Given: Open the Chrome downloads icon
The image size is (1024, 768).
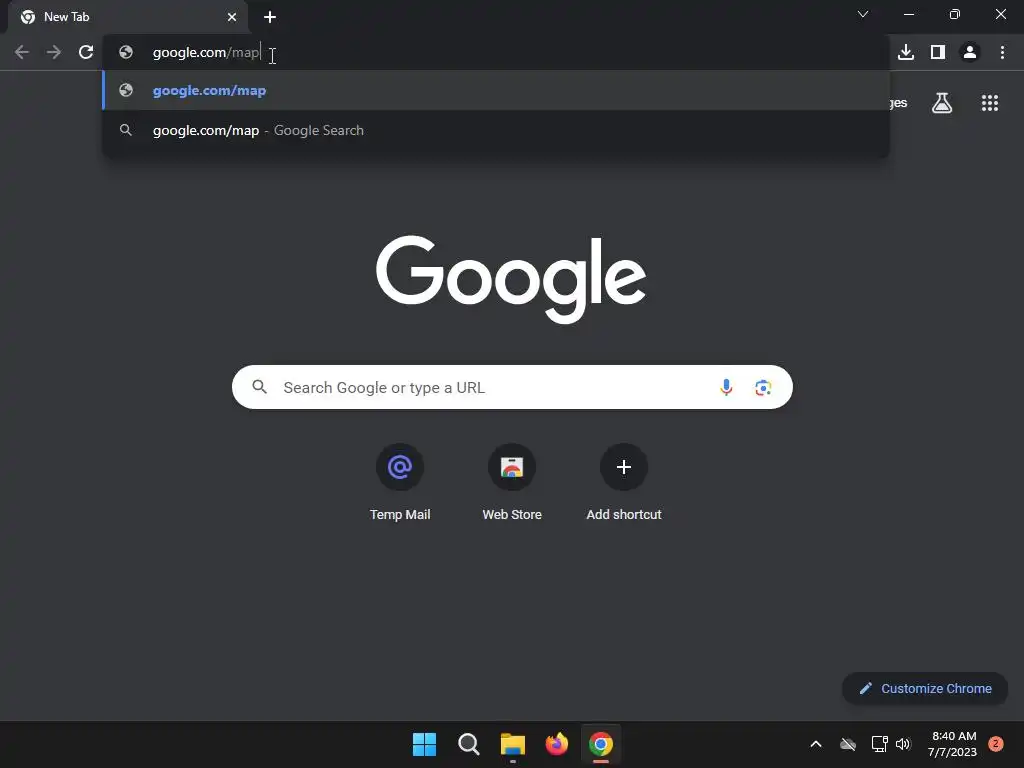Looking at the screenshot, I should [x=906, y=52].
